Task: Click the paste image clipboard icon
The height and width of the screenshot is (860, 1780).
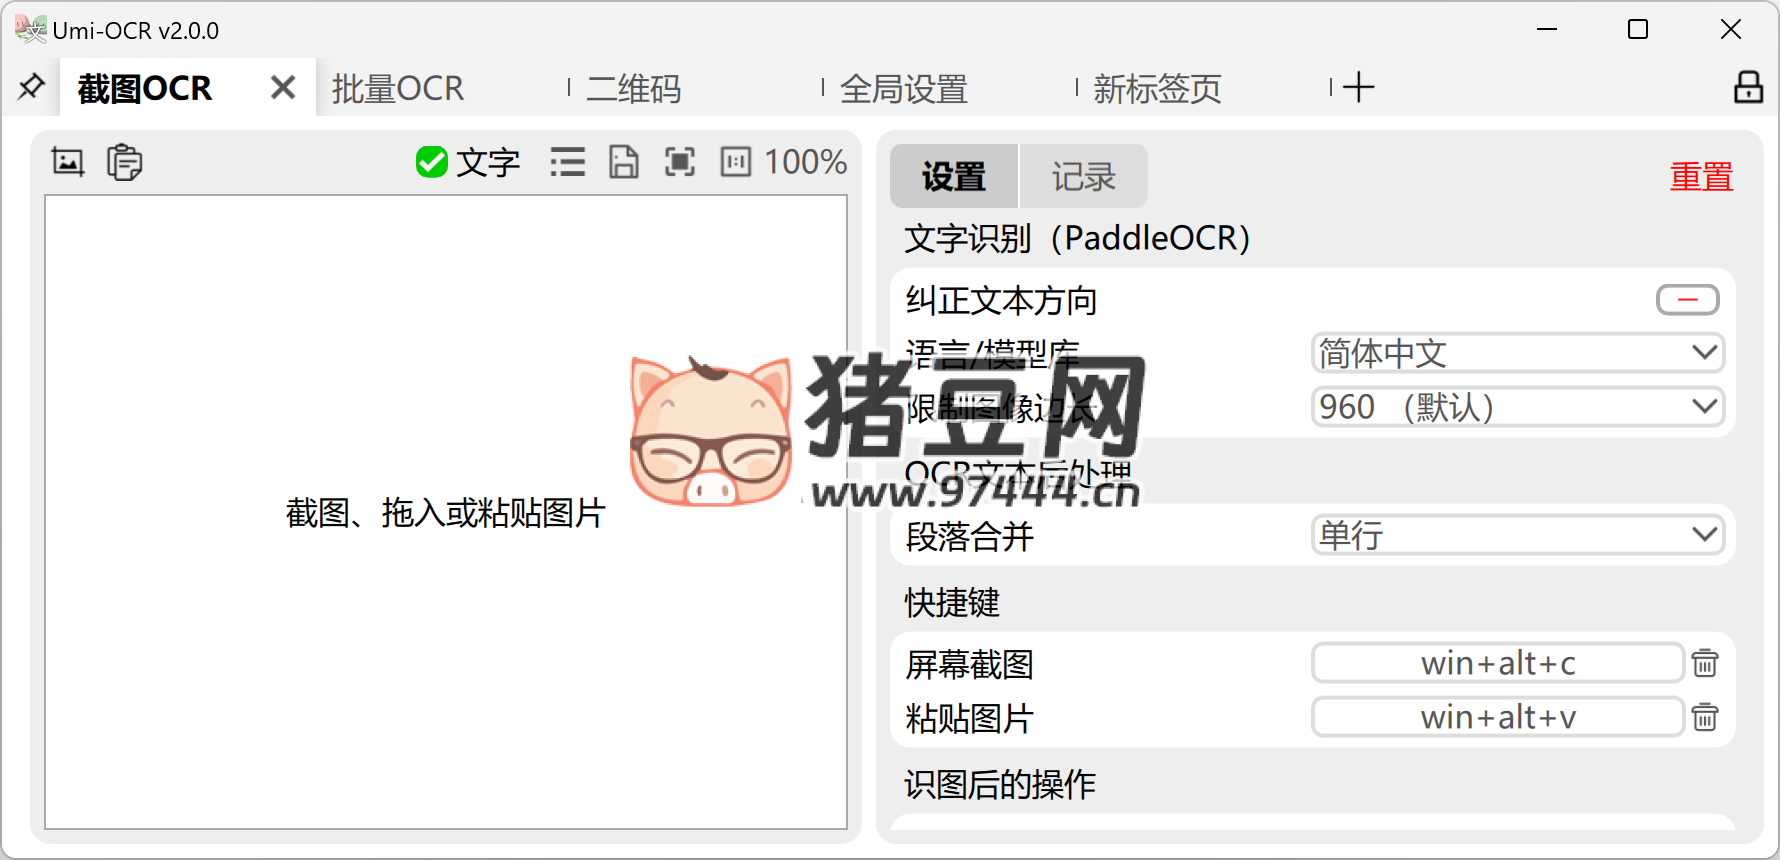Action: click(125, 162)
